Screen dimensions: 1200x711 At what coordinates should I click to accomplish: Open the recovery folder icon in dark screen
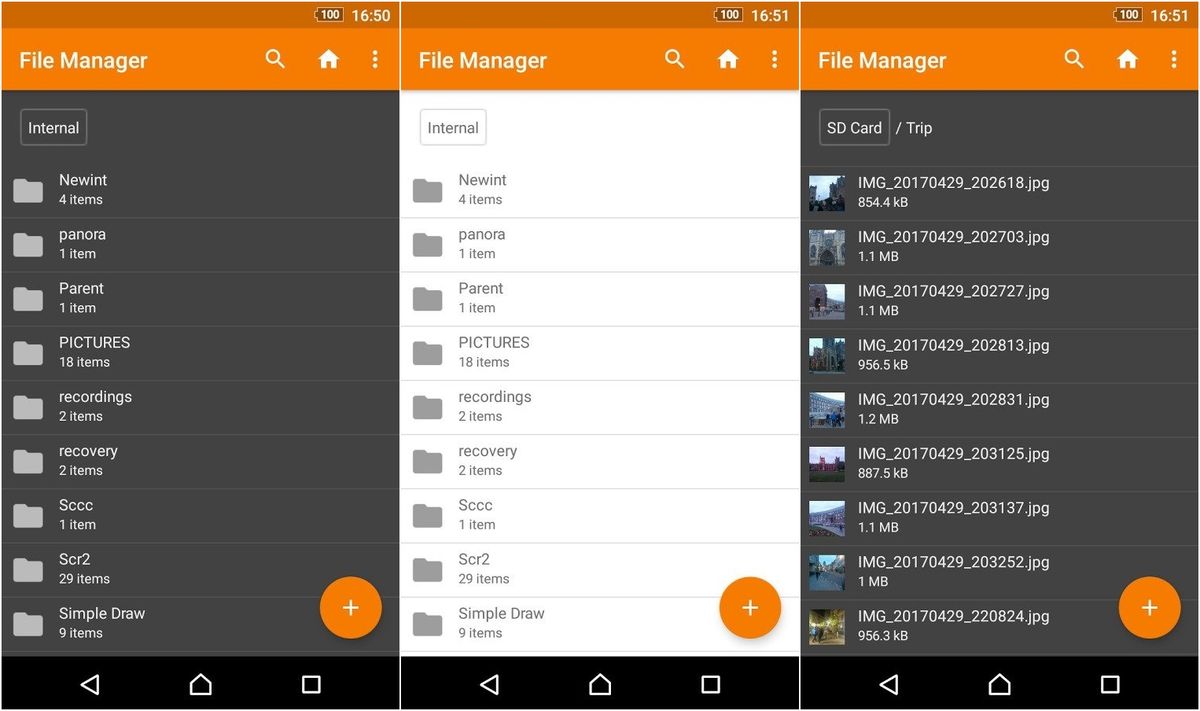tap(28, 461)
